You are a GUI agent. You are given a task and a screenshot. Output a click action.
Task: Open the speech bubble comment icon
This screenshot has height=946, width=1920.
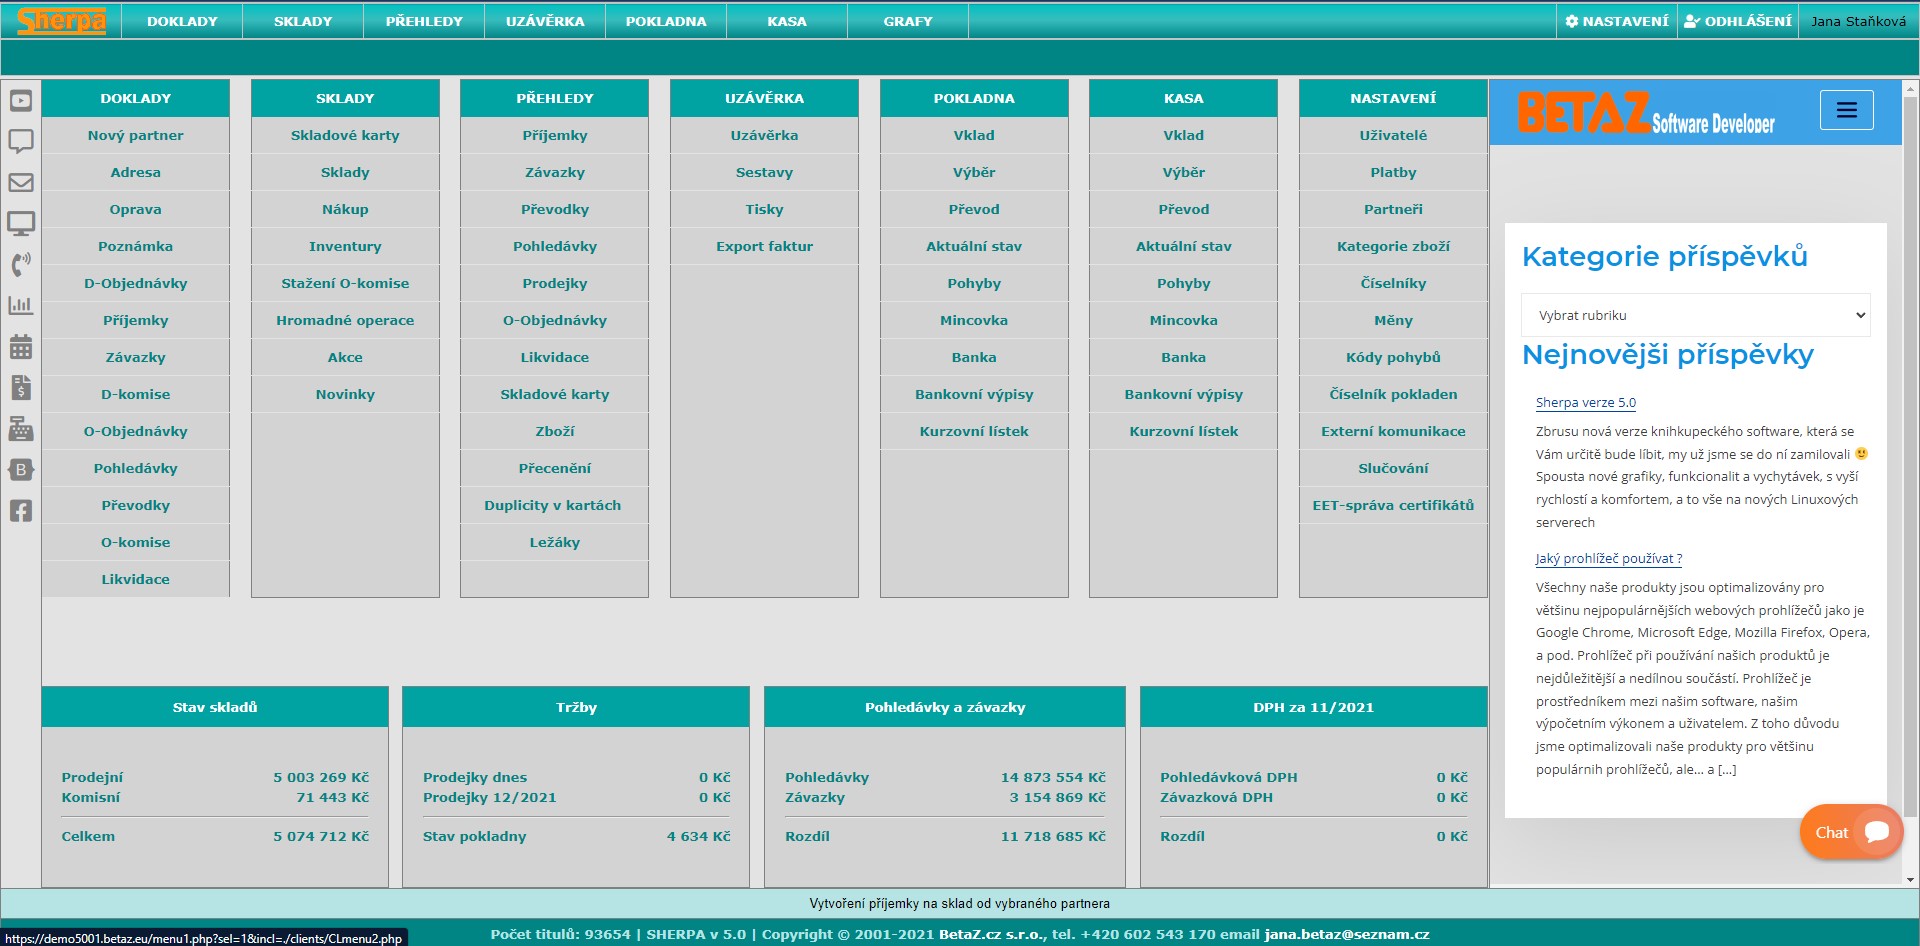click(x=21, y=141)
